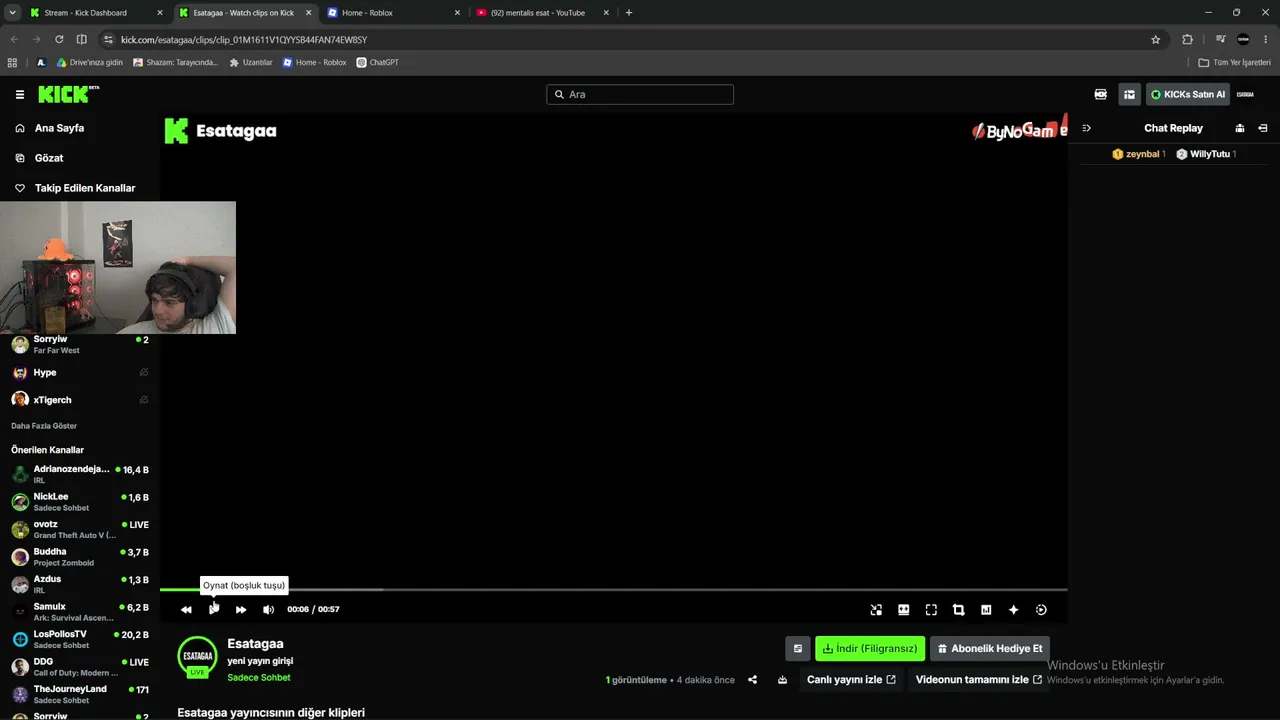Open the xTigerch channel in sidebar

tap(80, 400)
